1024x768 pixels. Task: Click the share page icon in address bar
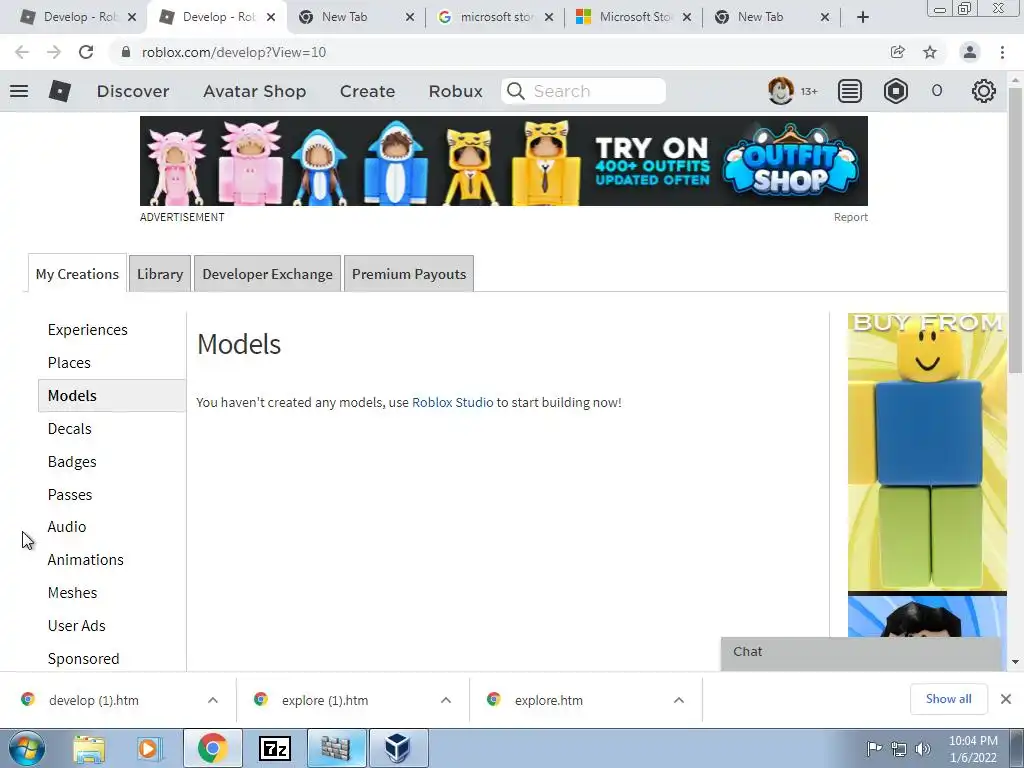[x=897, y=52]
